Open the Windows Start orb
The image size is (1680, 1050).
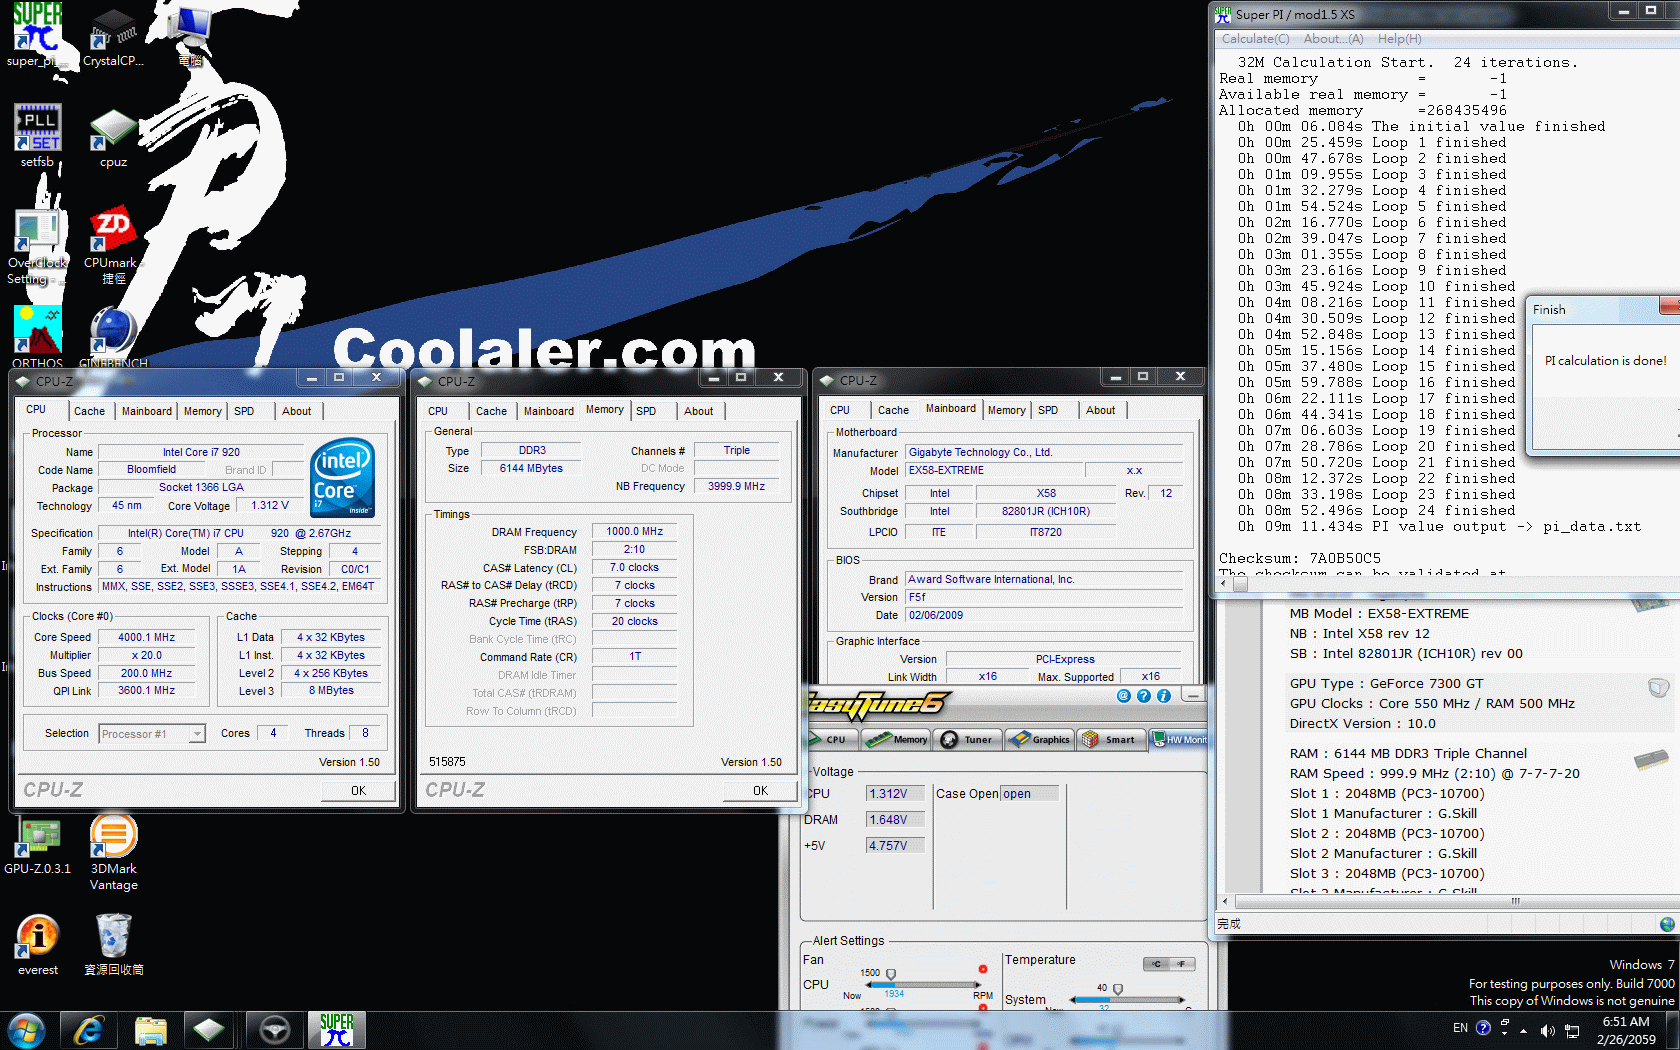point(25,1030)
